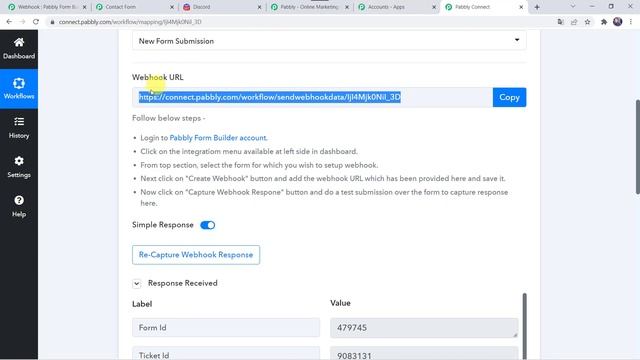
Task: Click the 479745 value field
Action: click(424, 328)
